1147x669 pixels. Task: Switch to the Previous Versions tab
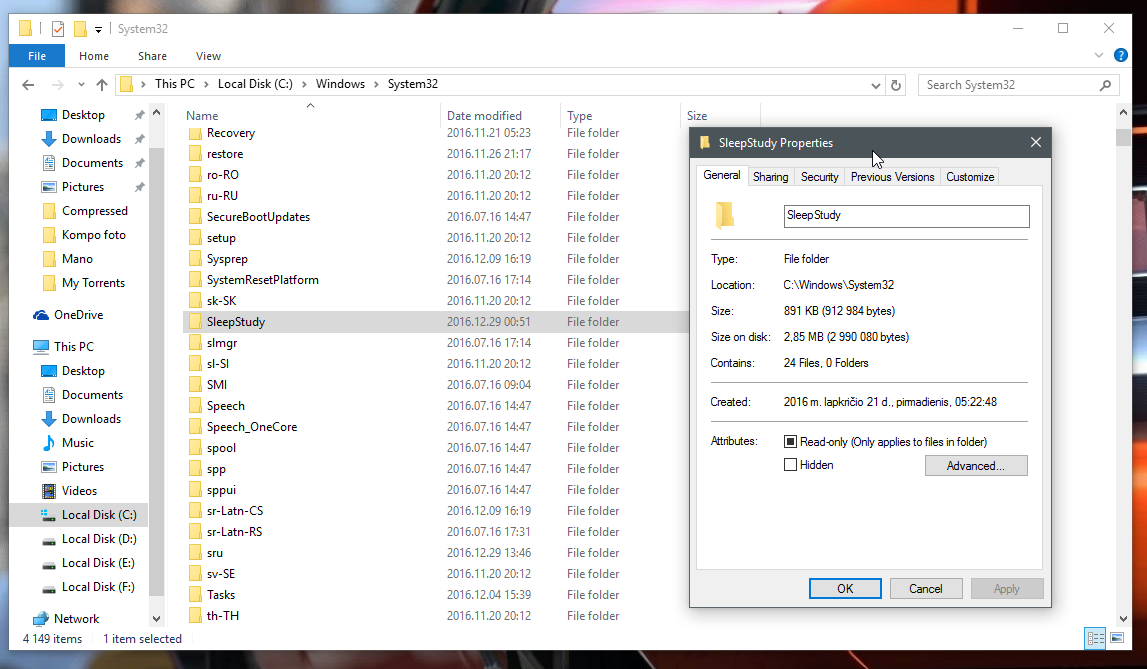tap(892, 177)
